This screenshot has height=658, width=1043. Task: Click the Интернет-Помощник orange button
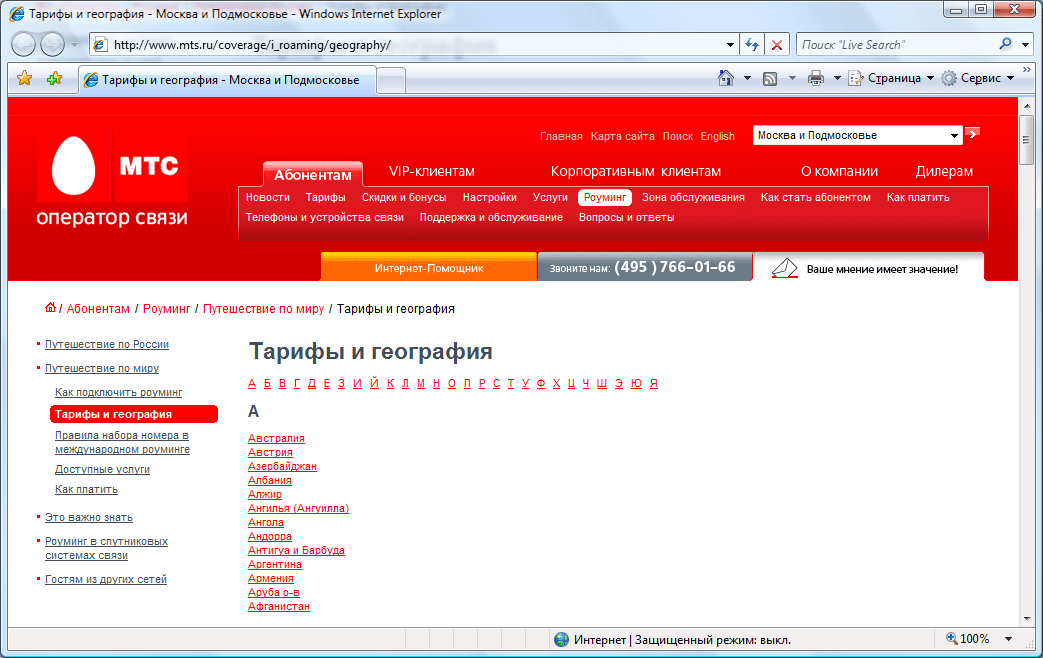429,268
